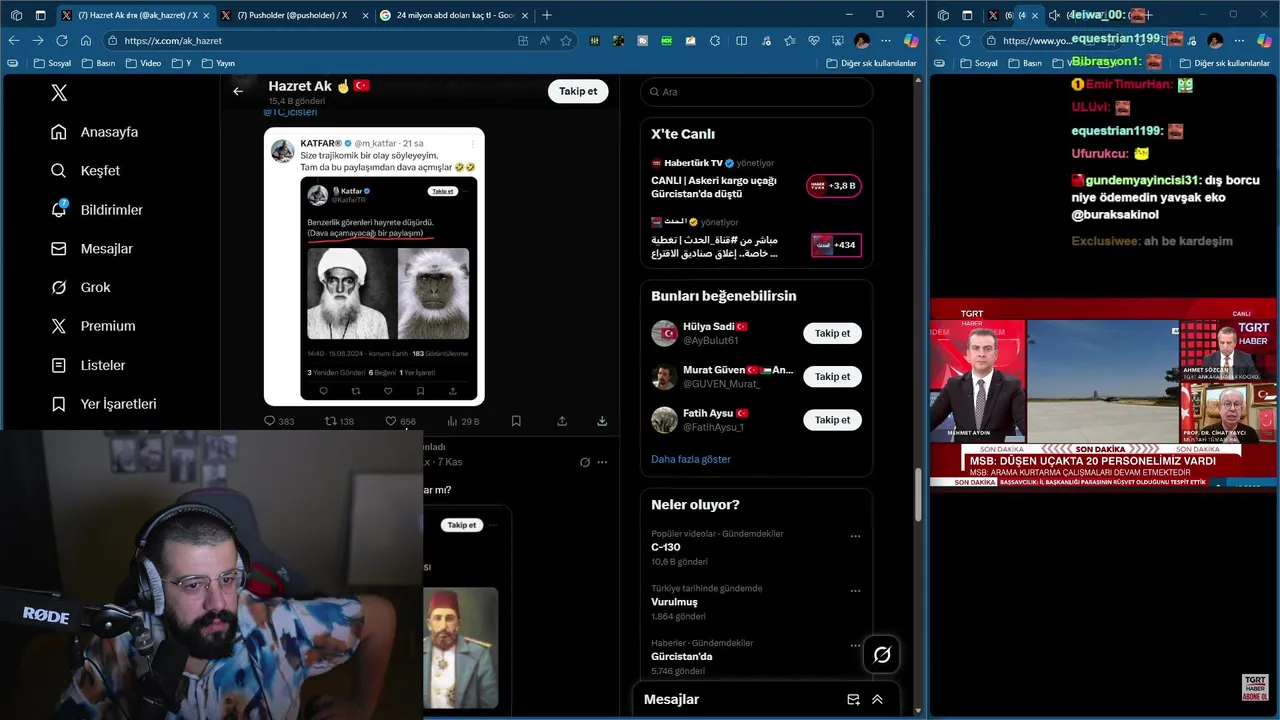Follow Hülya Sadi with Takip et
Image resolution: width=1280 pixels, height=720 pixels.
(x=832, y=333)
